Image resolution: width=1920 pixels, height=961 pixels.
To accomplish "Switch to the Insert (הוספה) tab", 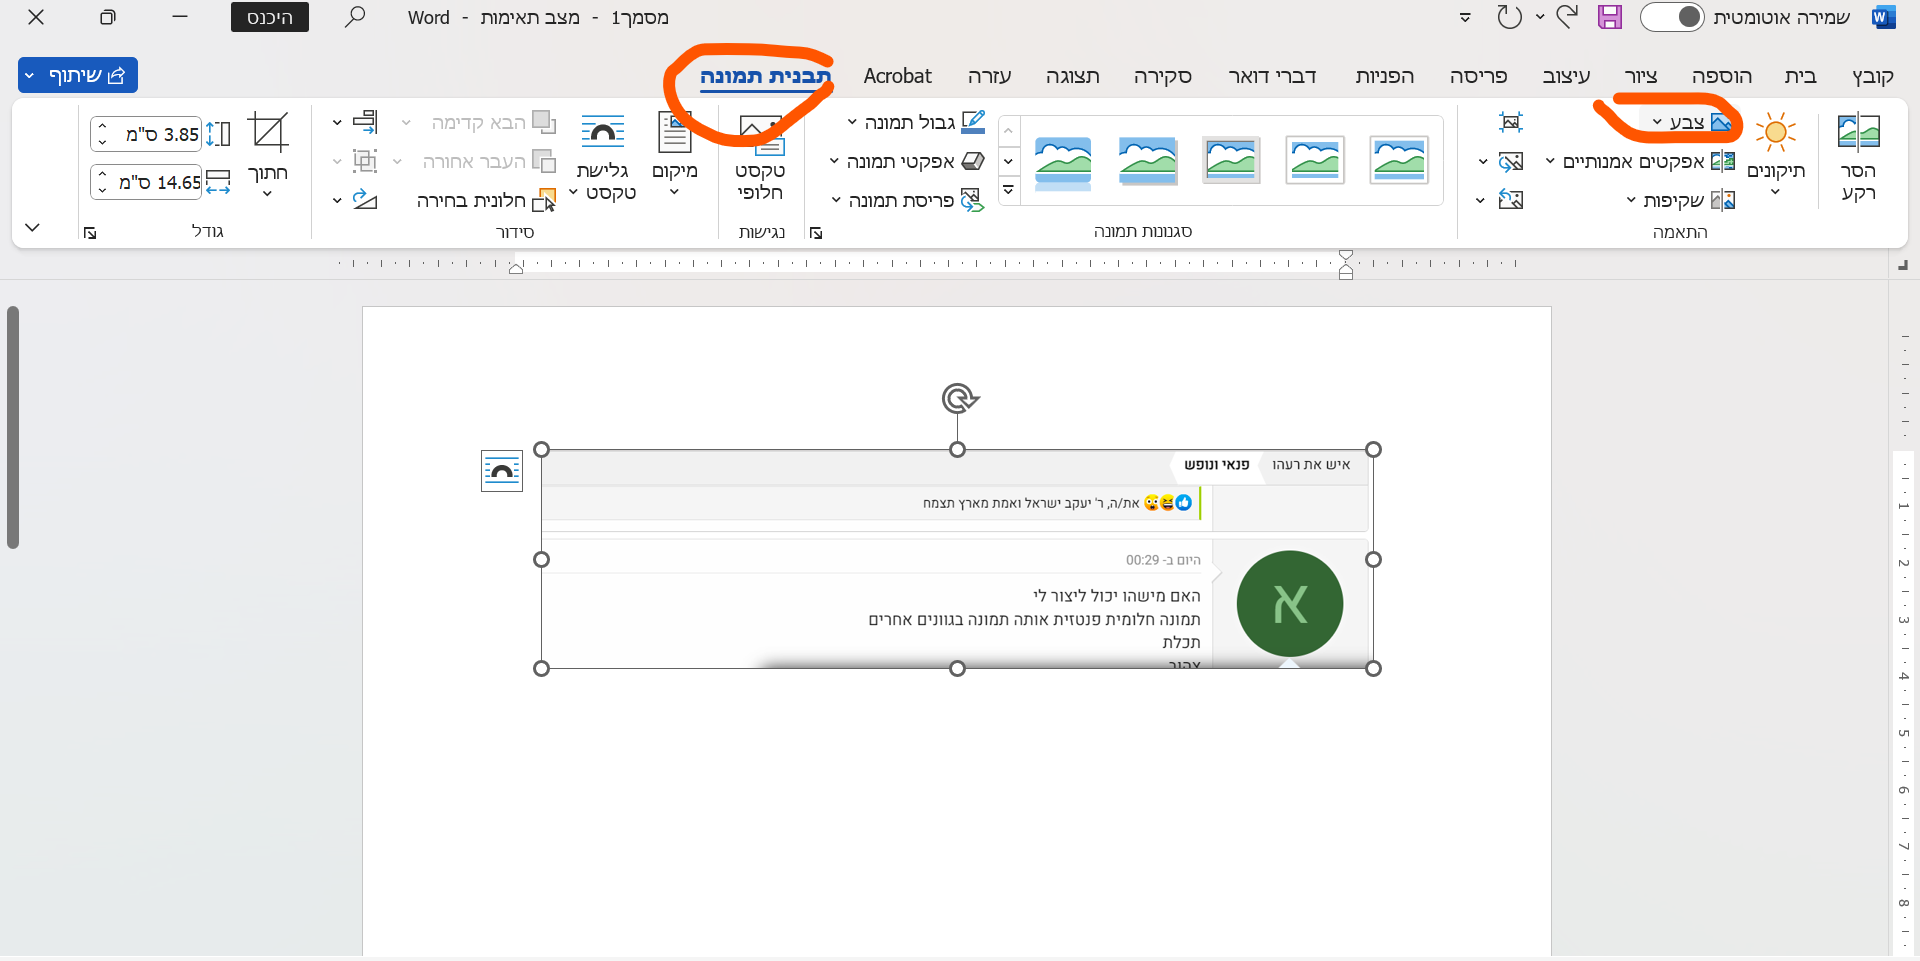I will click(1722, 76).
